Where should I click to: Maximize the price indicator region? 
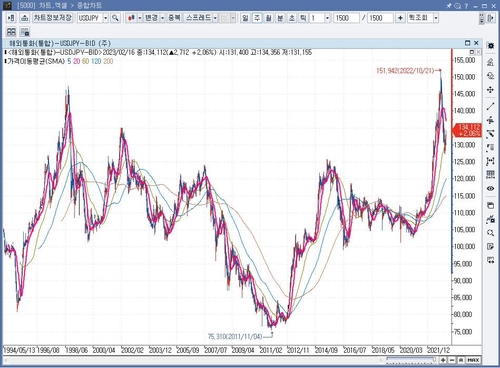472,52
